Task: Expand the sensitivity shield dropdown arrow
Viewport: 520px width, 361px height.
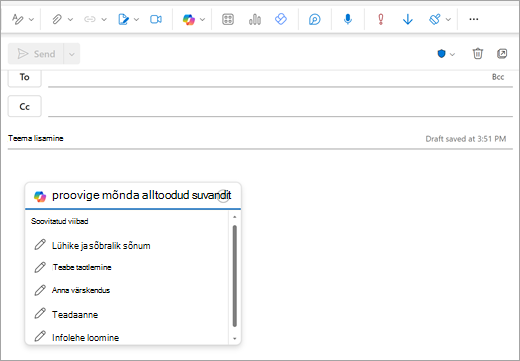Action: point(452,54)
